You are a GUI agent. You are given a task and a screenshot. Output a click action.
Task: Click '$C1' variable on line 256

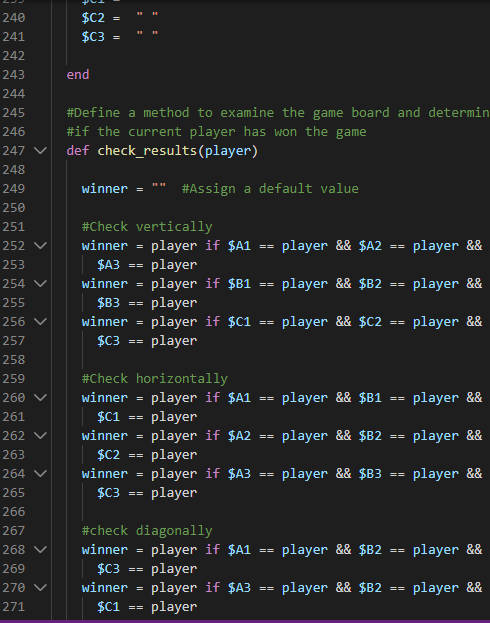point(239,321)
